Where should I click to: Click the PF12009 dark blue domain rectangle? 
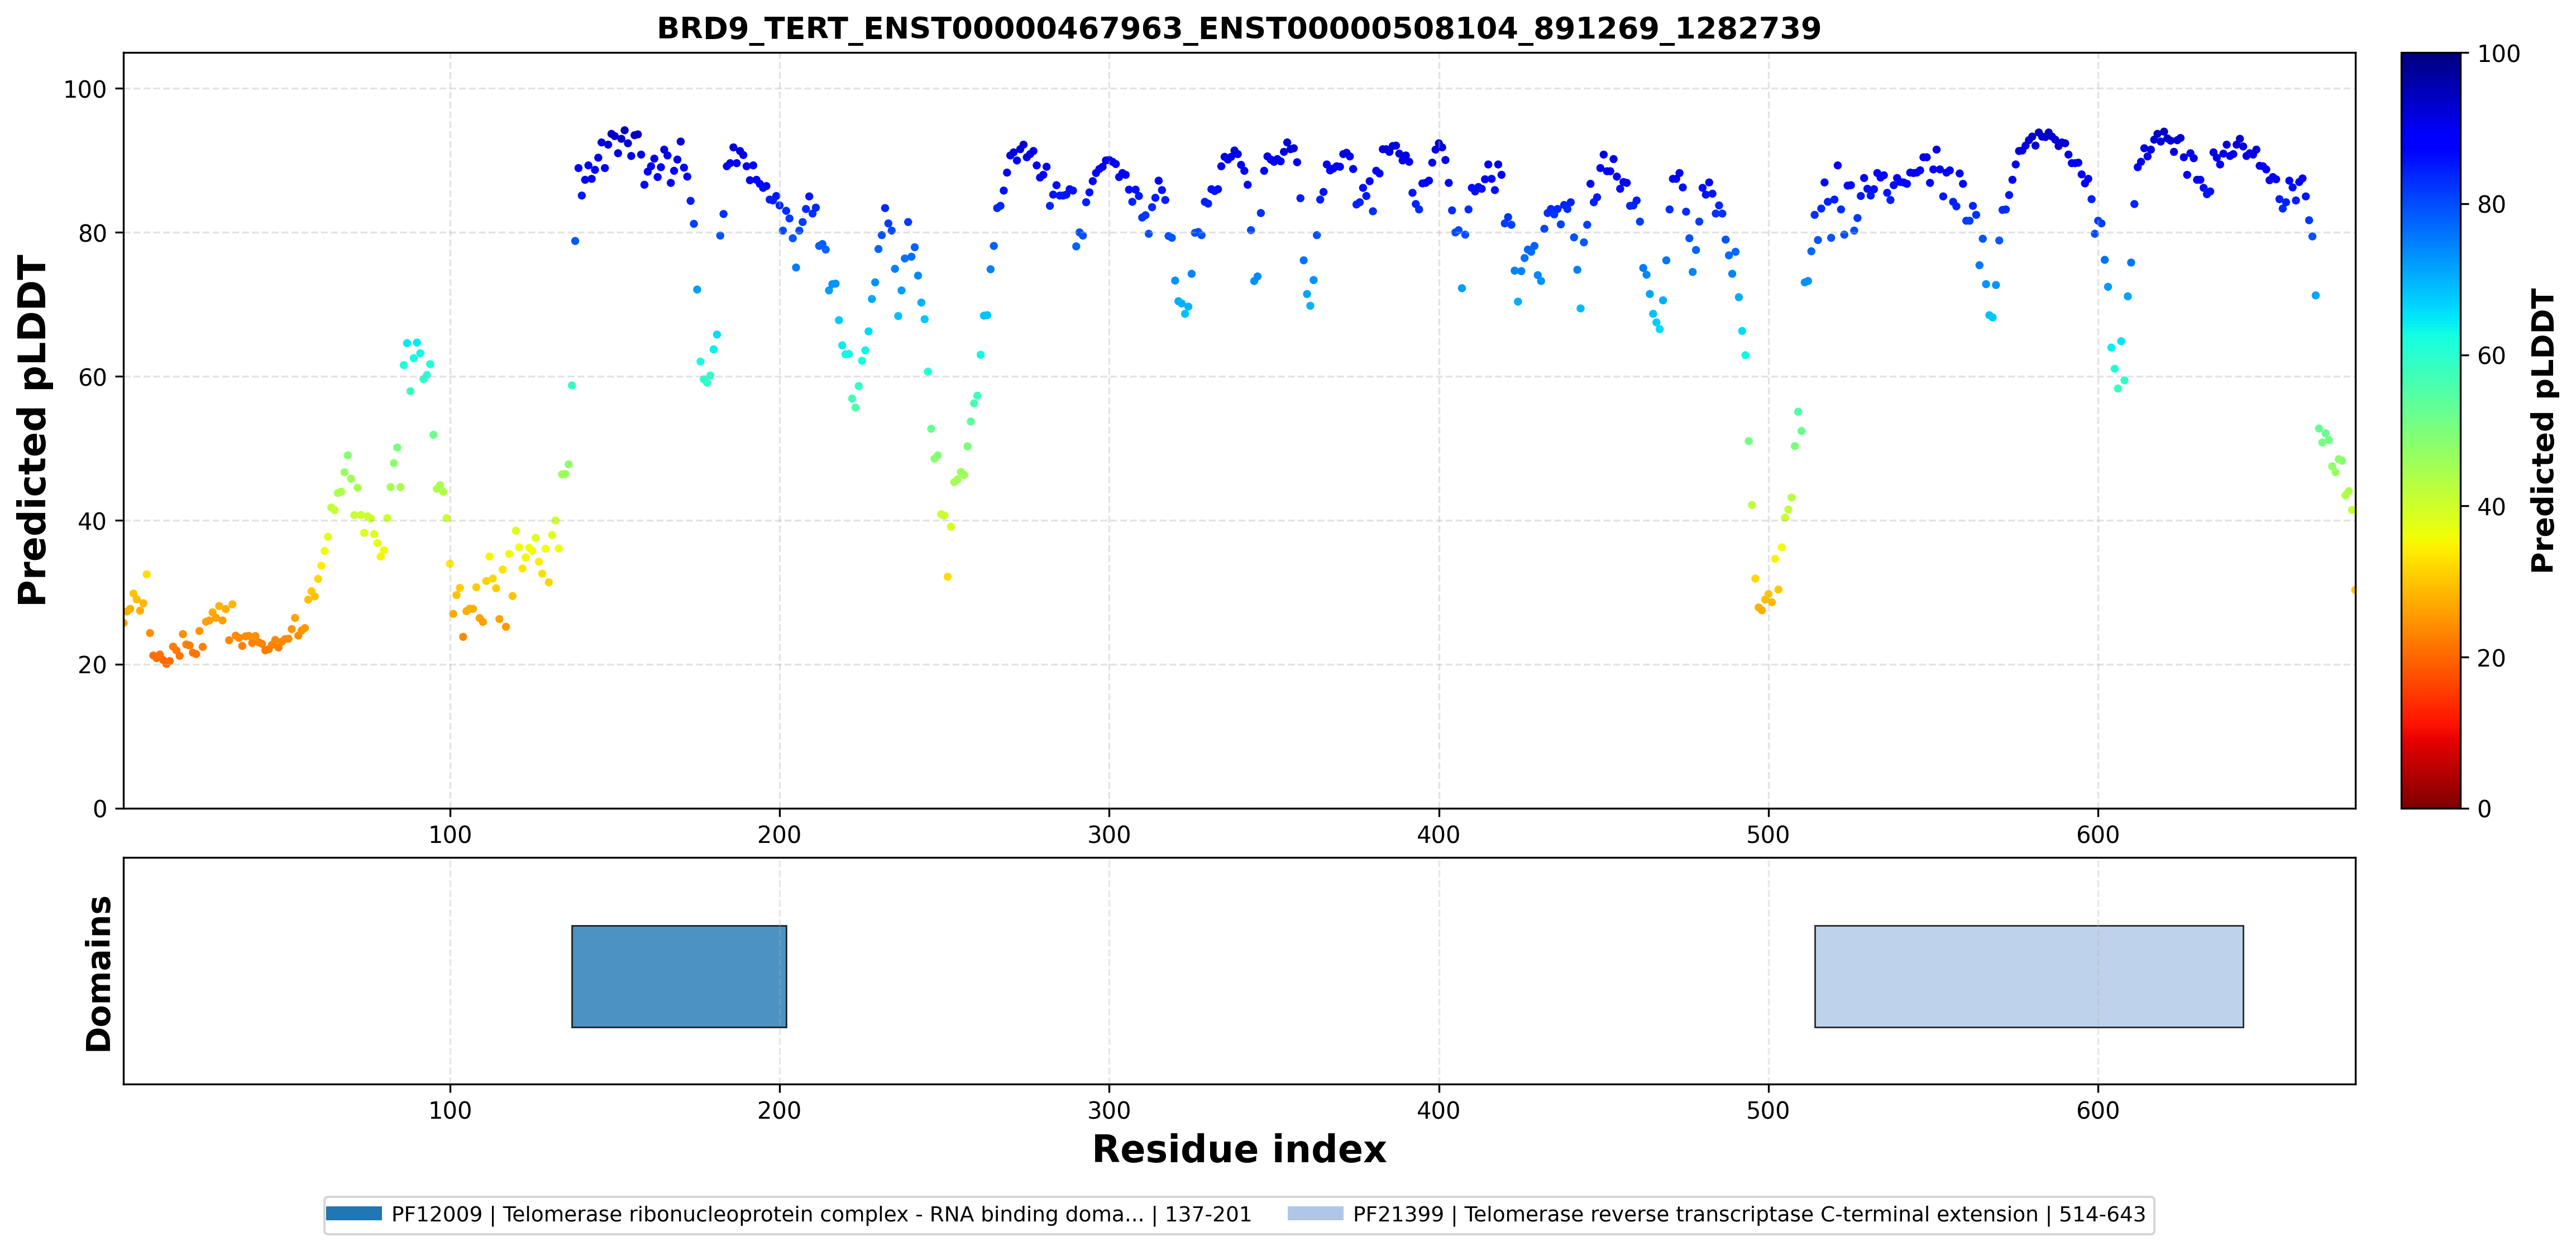pos(679,976)
